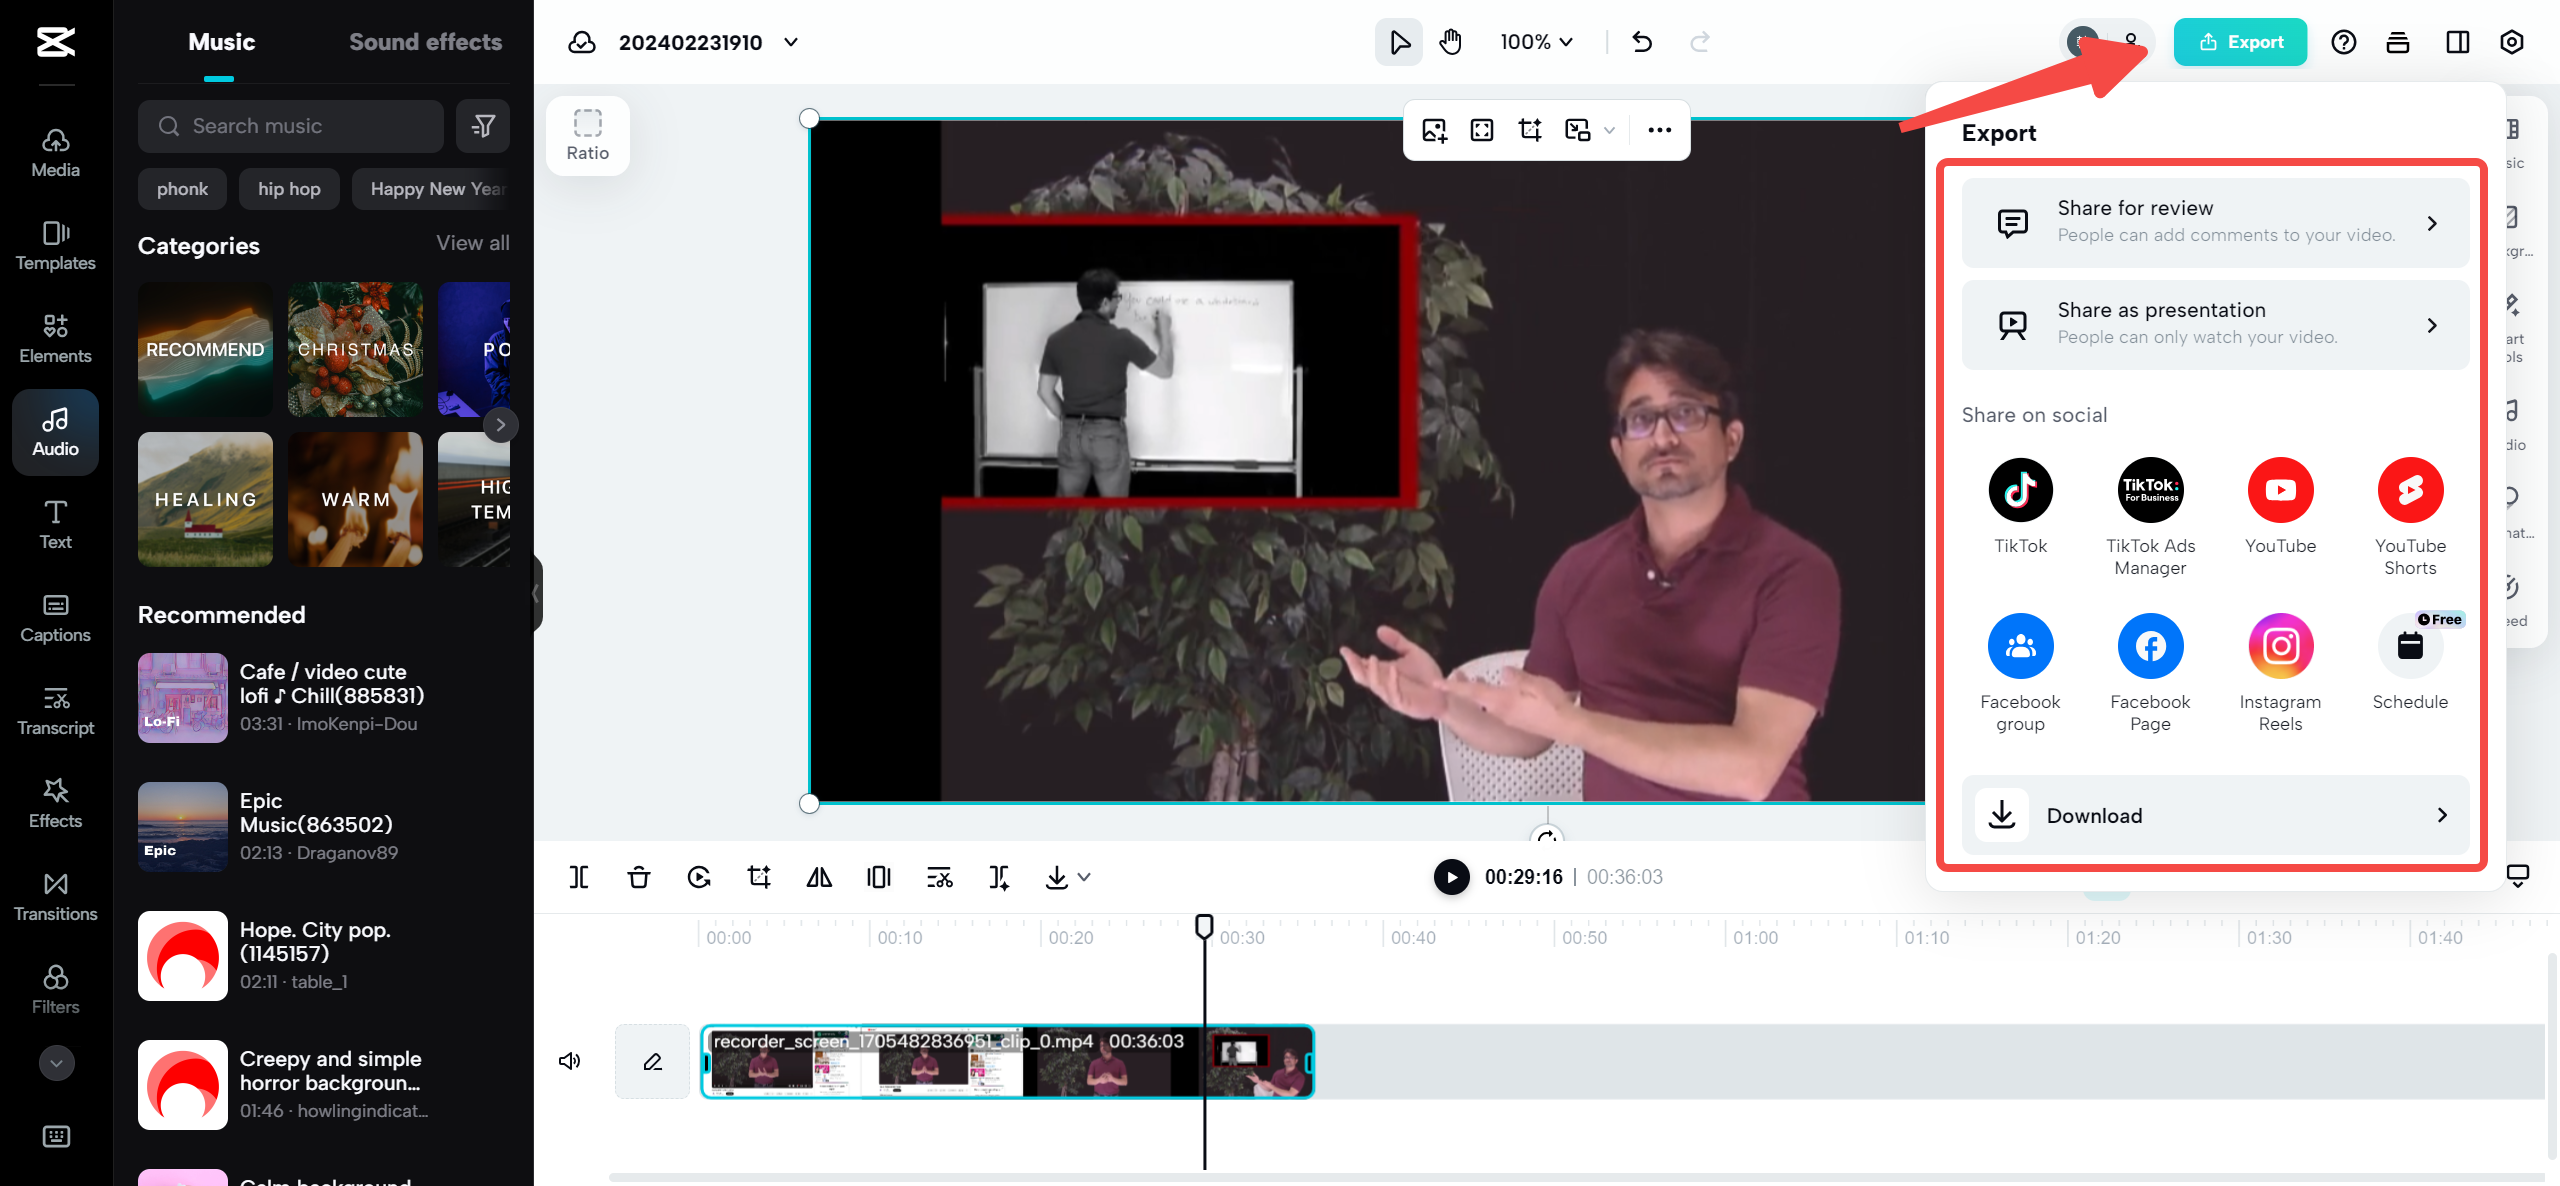Expand the project name 202402231910 dropdown

point(790,42)
